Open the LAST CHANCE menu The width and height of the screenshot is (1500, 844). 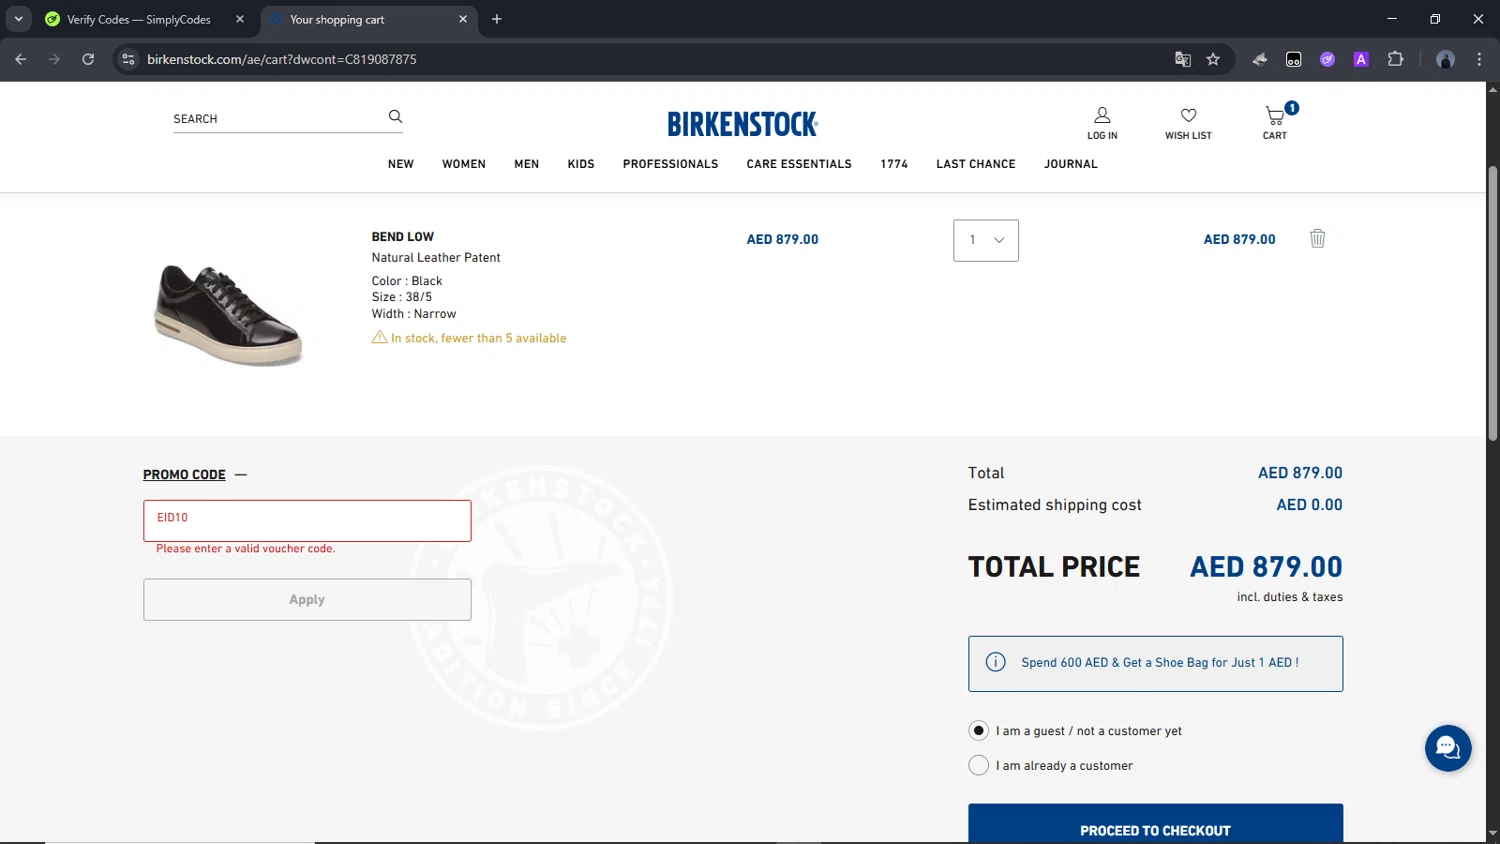click(x=976, y=164)
